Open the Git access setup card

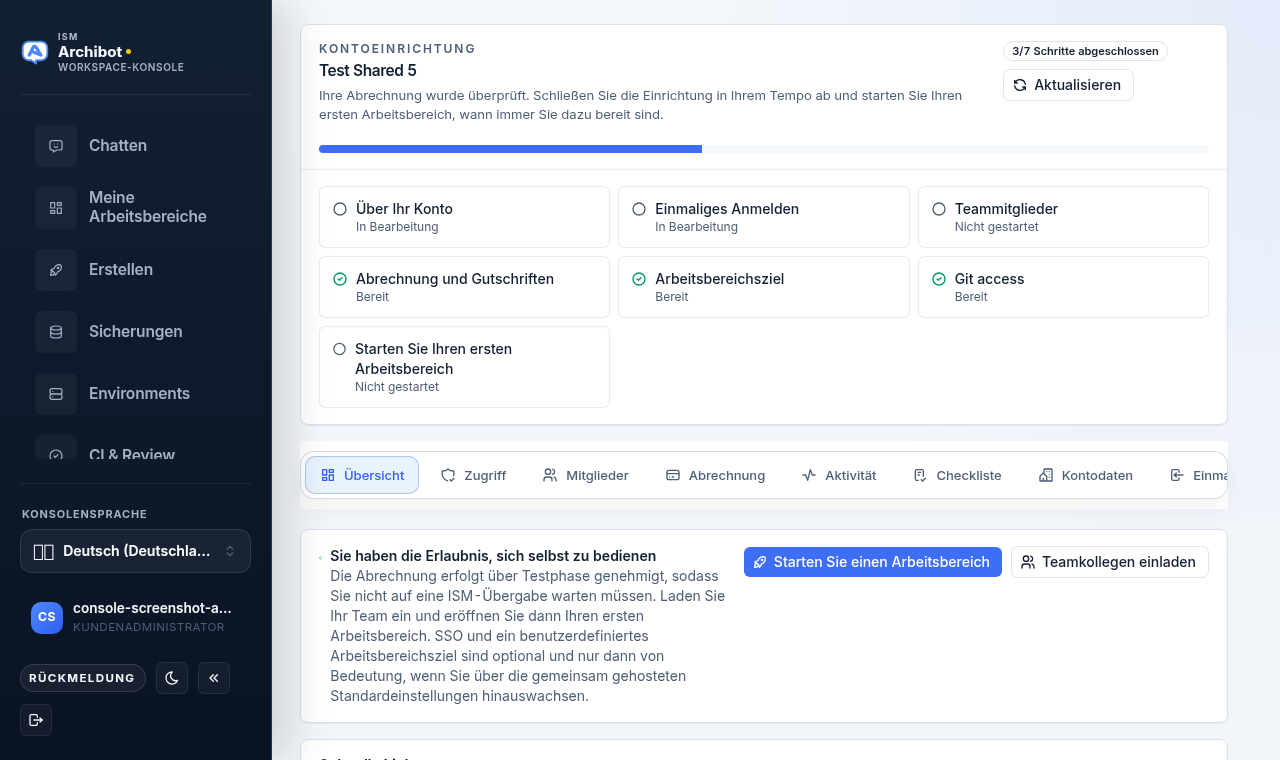[x=1063, y=287]
